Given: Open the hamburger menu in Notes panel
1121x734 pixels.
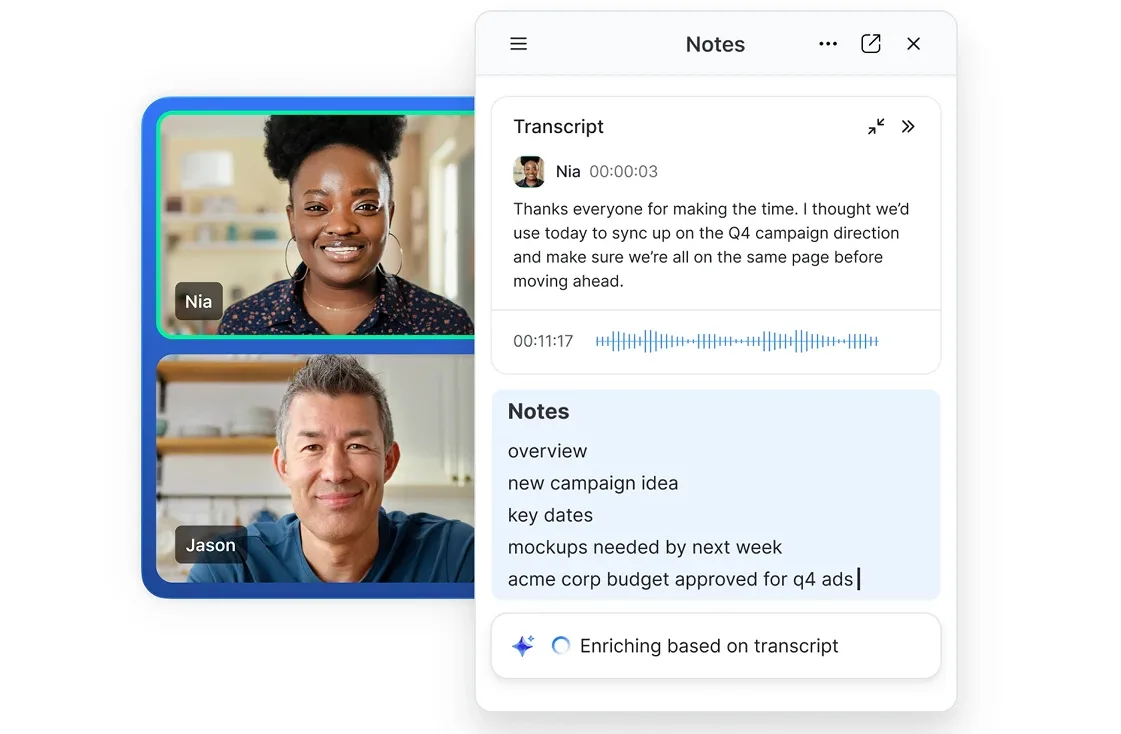Looking at the screenshot, I should (518, 44).
